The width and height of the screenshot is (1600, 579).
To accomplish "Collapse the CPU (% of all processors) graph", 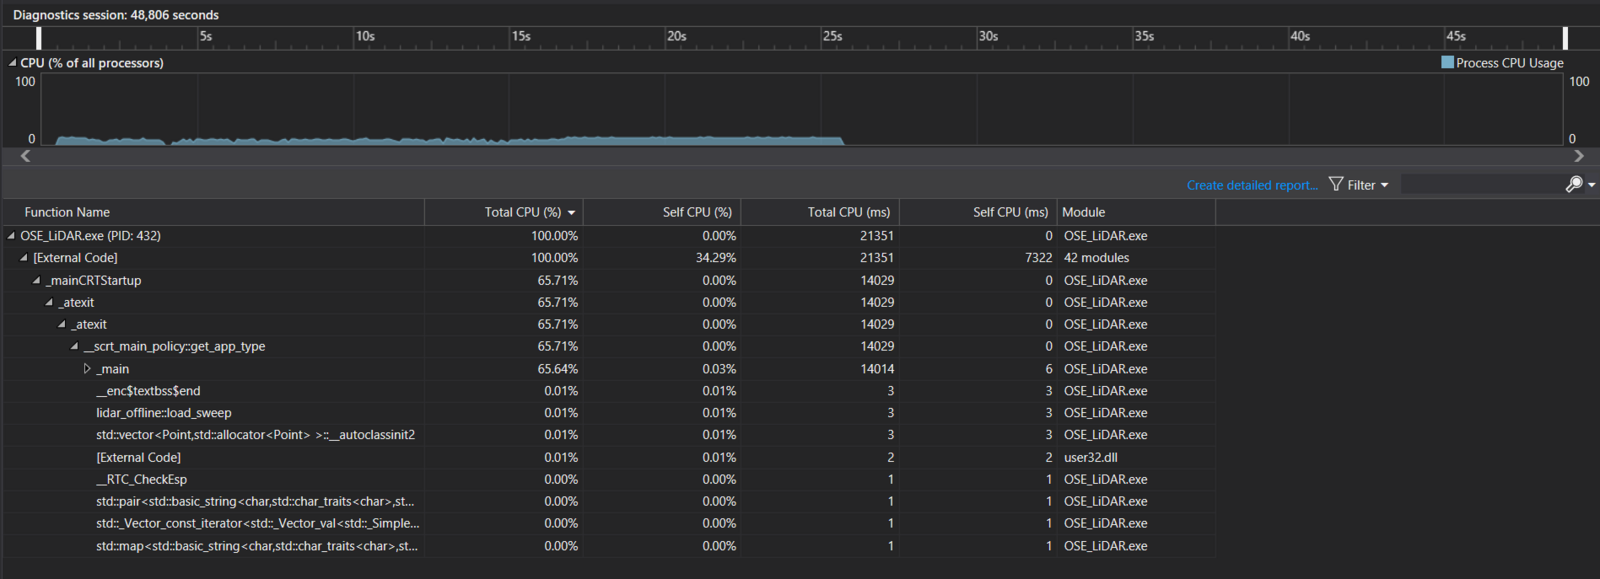I will coord(12,63).
